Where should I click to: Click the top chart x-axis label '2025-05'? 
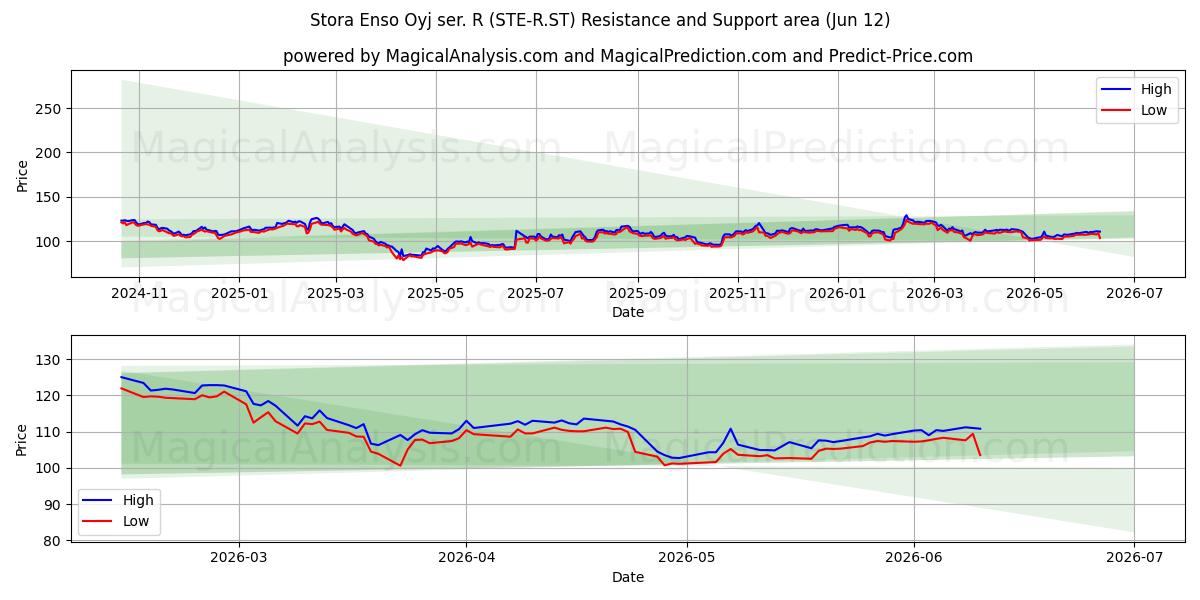click(x=435, y=293)
